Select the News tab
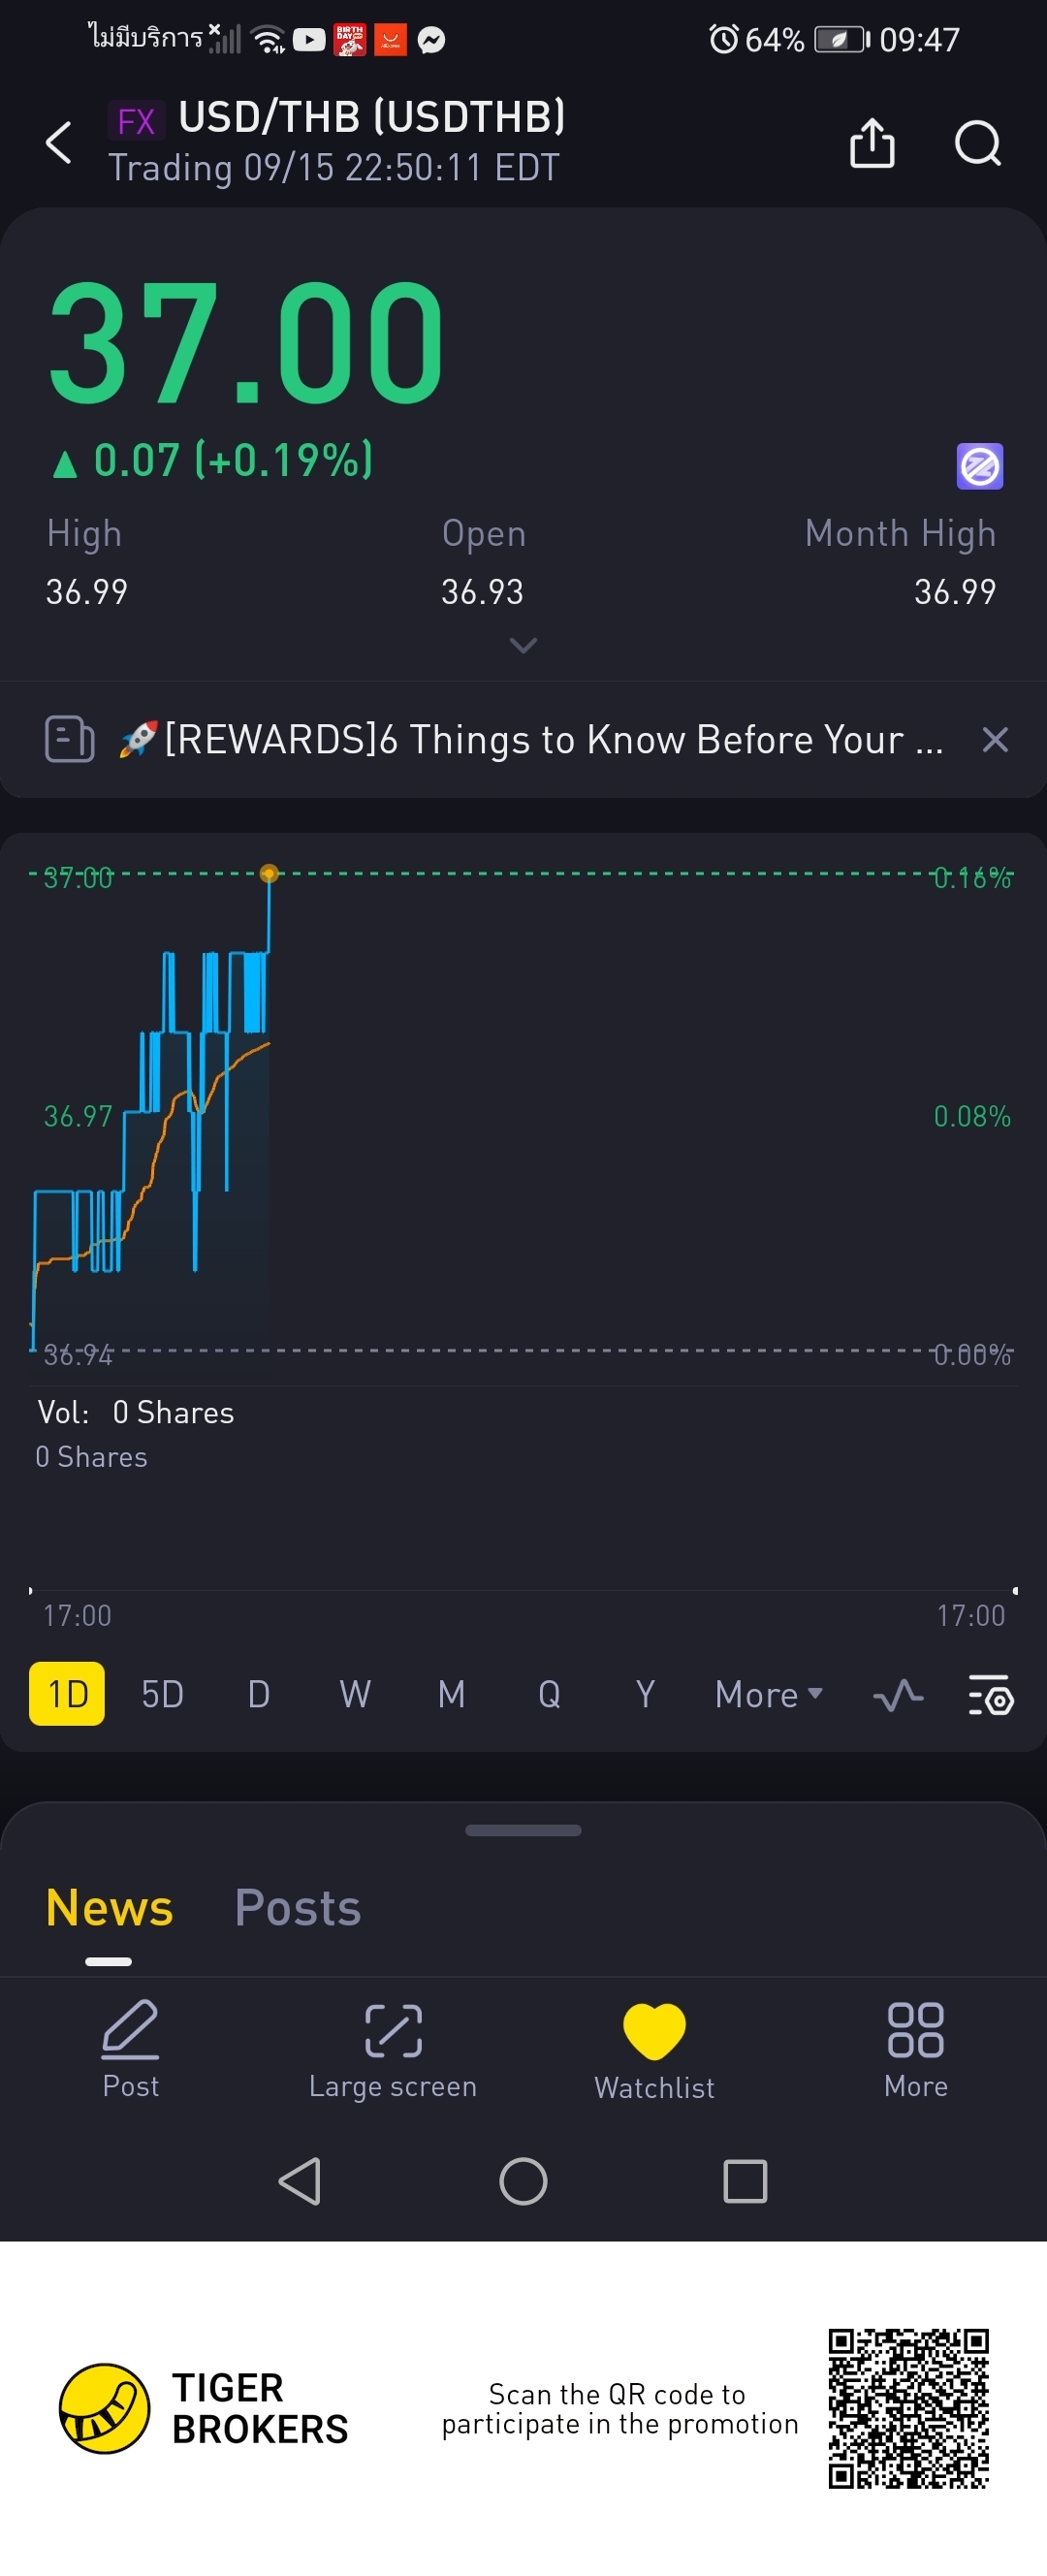Screen dimensions: 1047x2576 (x=109, y=1907)
